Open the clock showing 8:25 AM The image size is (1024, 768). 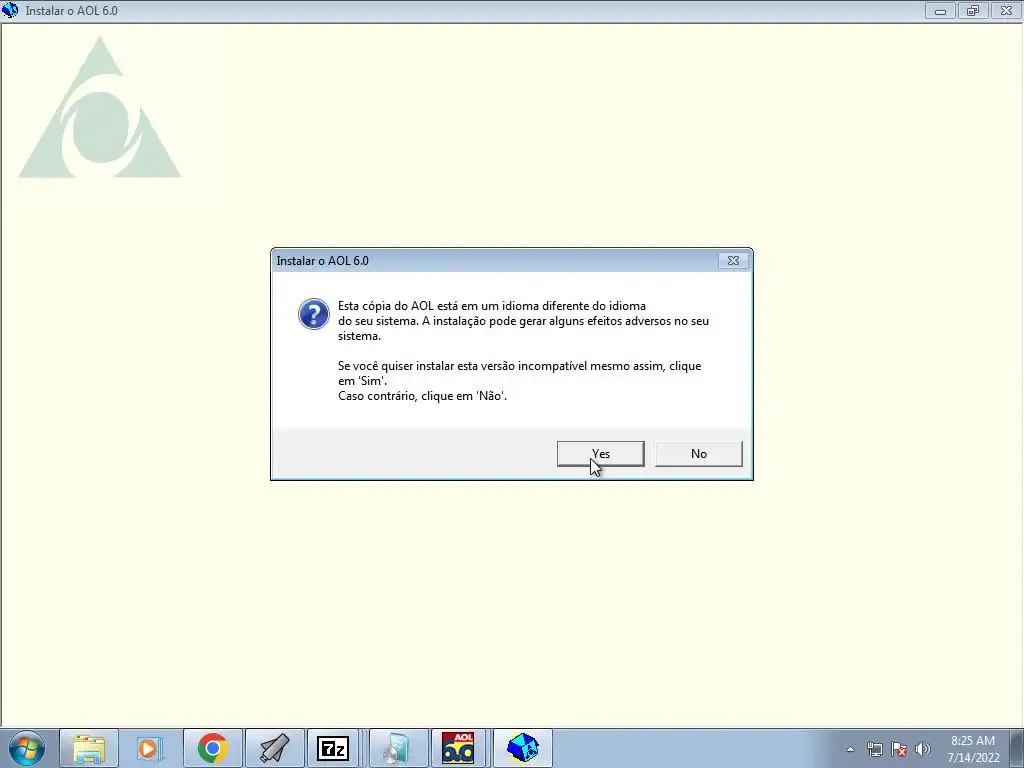point(973,749)
